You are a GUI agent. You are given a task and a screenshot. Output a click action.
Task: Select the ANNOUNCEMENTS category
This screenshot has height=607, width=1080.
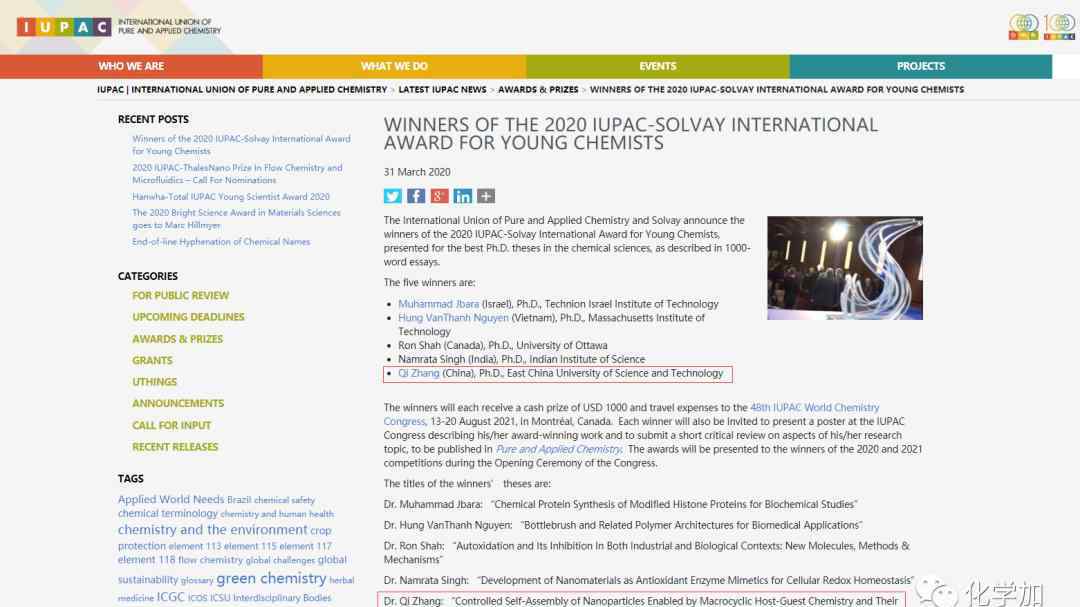(178, 403)
